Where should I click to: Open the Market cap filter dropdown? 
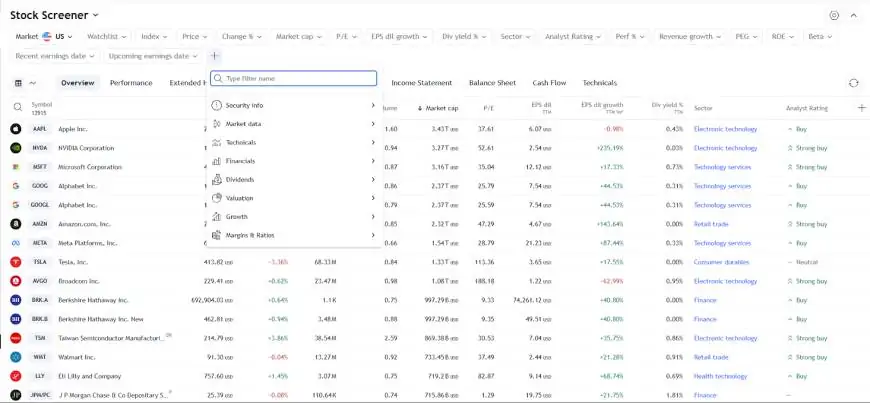299,37
